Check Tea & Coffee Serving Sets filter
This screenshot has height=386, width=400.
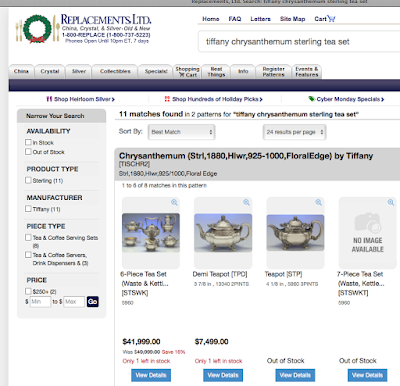point(28,238)
